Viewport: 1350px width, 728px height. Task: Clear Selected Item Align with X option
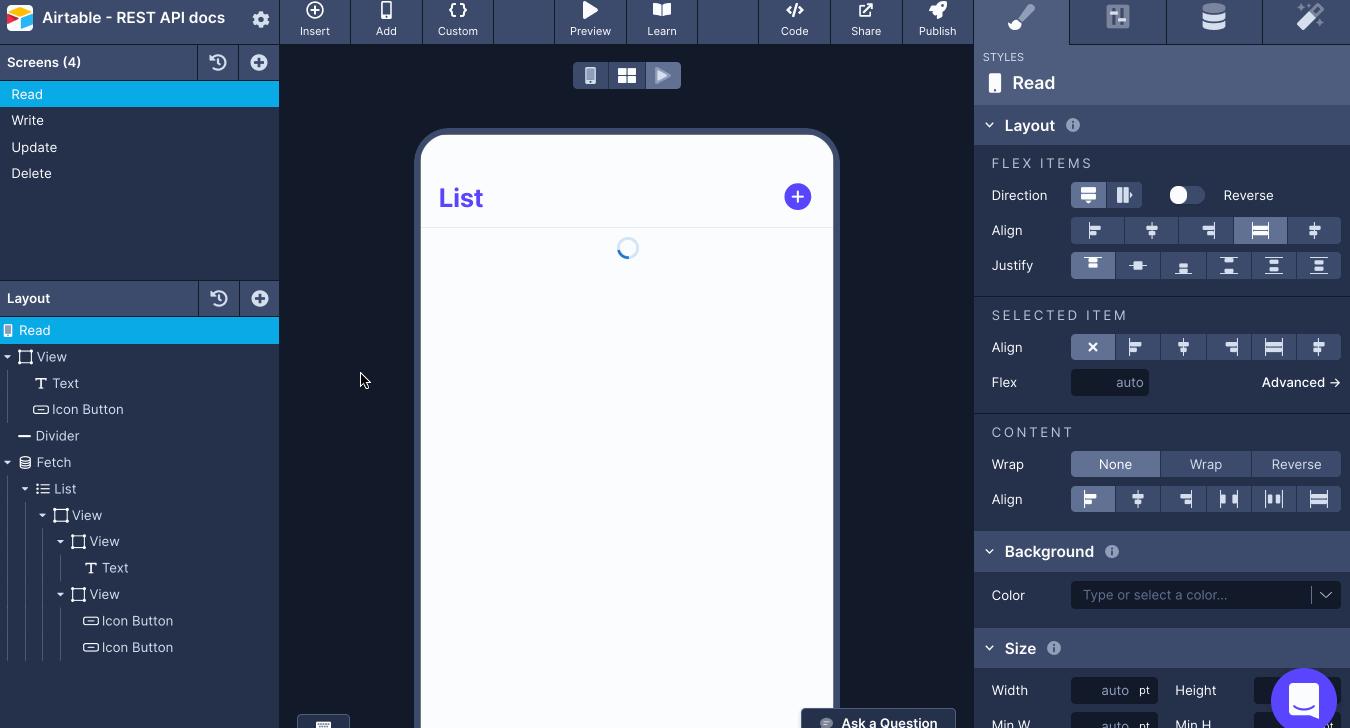click(1093, 348)
